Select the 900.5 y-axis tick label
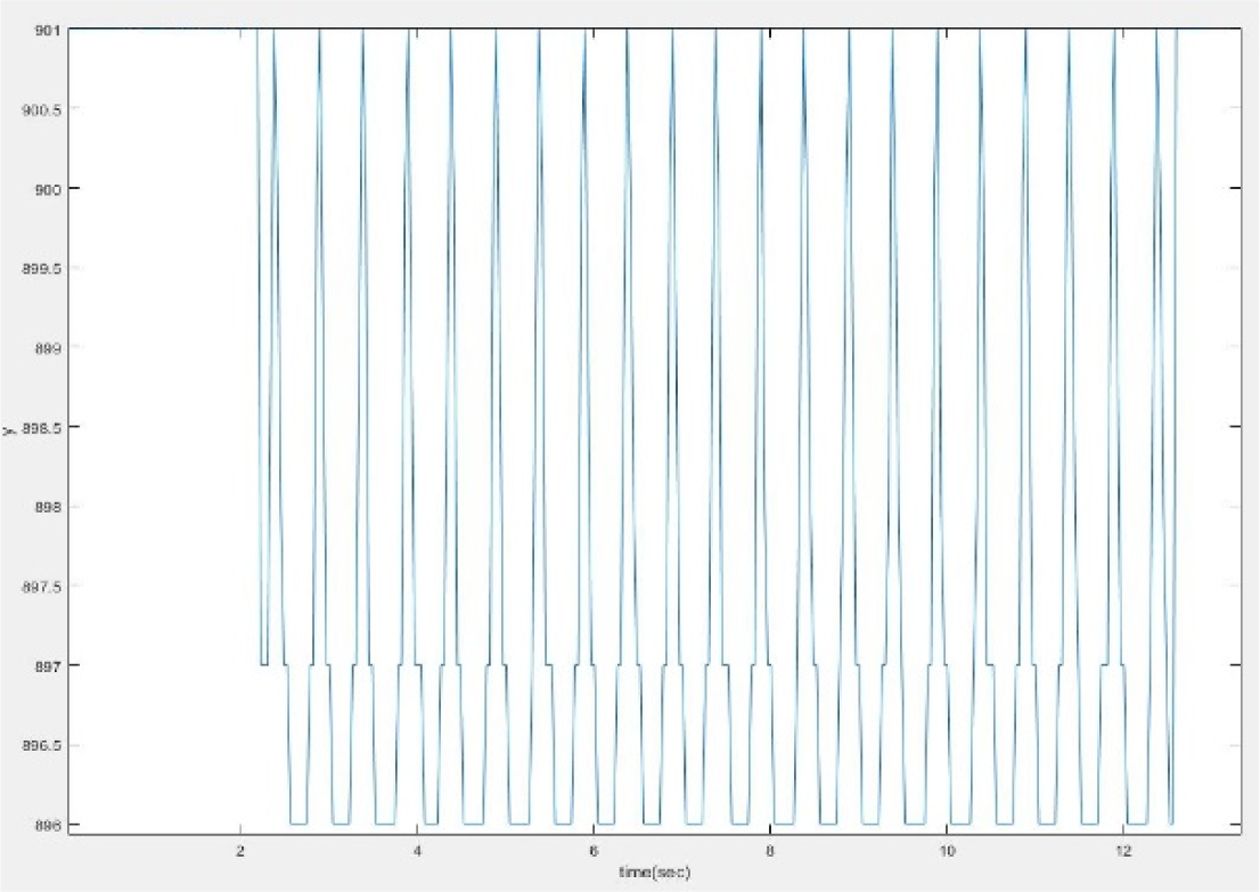 [x=45, y=109]
